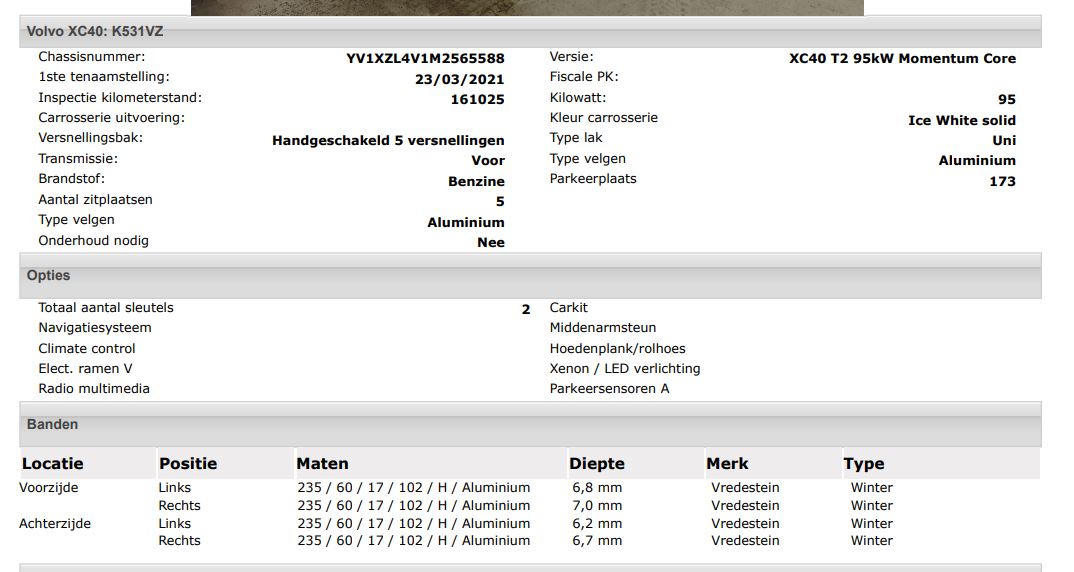Click the chassis number YV1XZL4V1M2565588
Viewport: 1074px width, 572px height.
425,59
